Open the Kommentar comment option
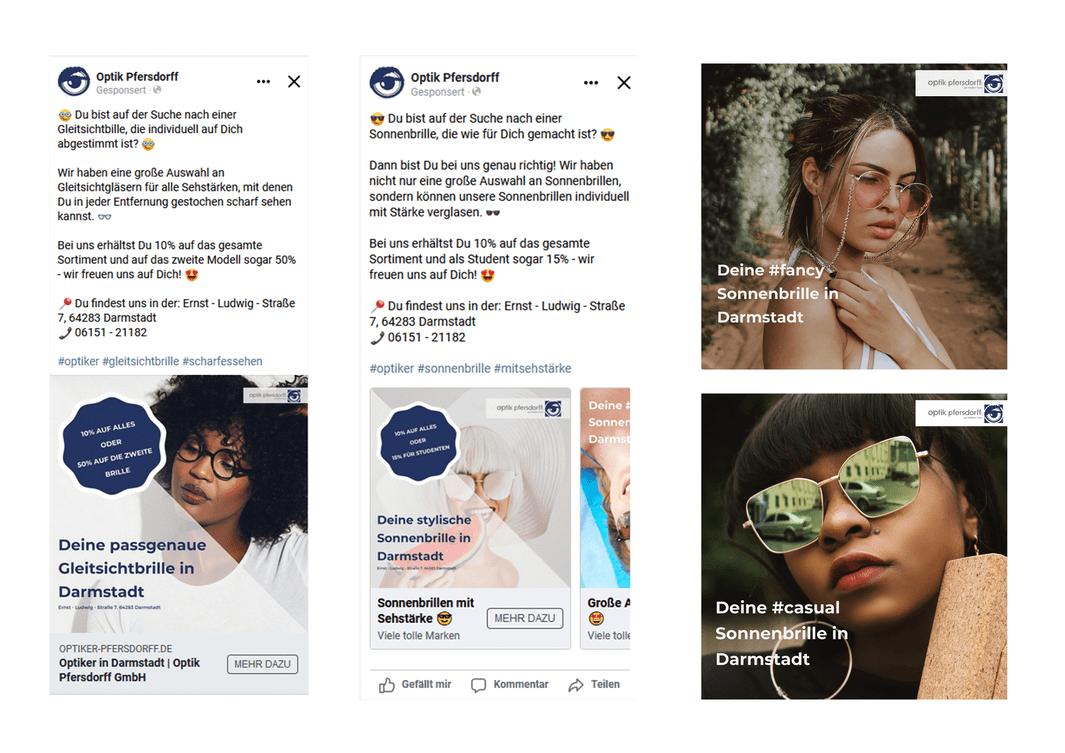The height and width of the screenshot is (753, 1065). [509, 684]
